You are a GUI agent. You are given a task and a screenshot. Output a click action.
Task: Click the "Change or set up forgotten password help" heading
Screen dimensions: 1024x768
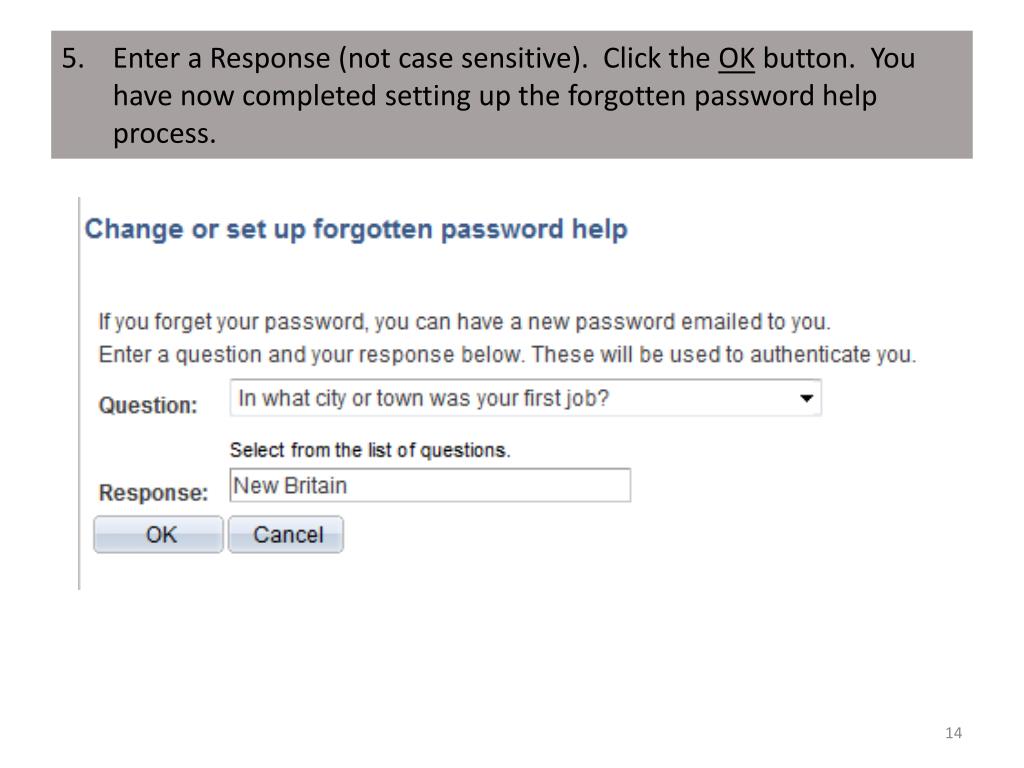pos(356,229)
